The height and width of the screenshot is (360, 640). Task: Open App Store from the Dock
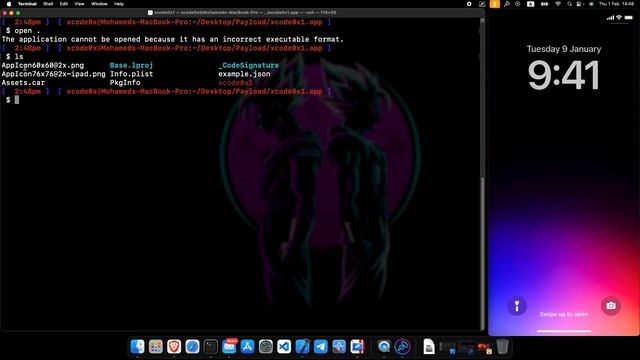tap(247, 347)
